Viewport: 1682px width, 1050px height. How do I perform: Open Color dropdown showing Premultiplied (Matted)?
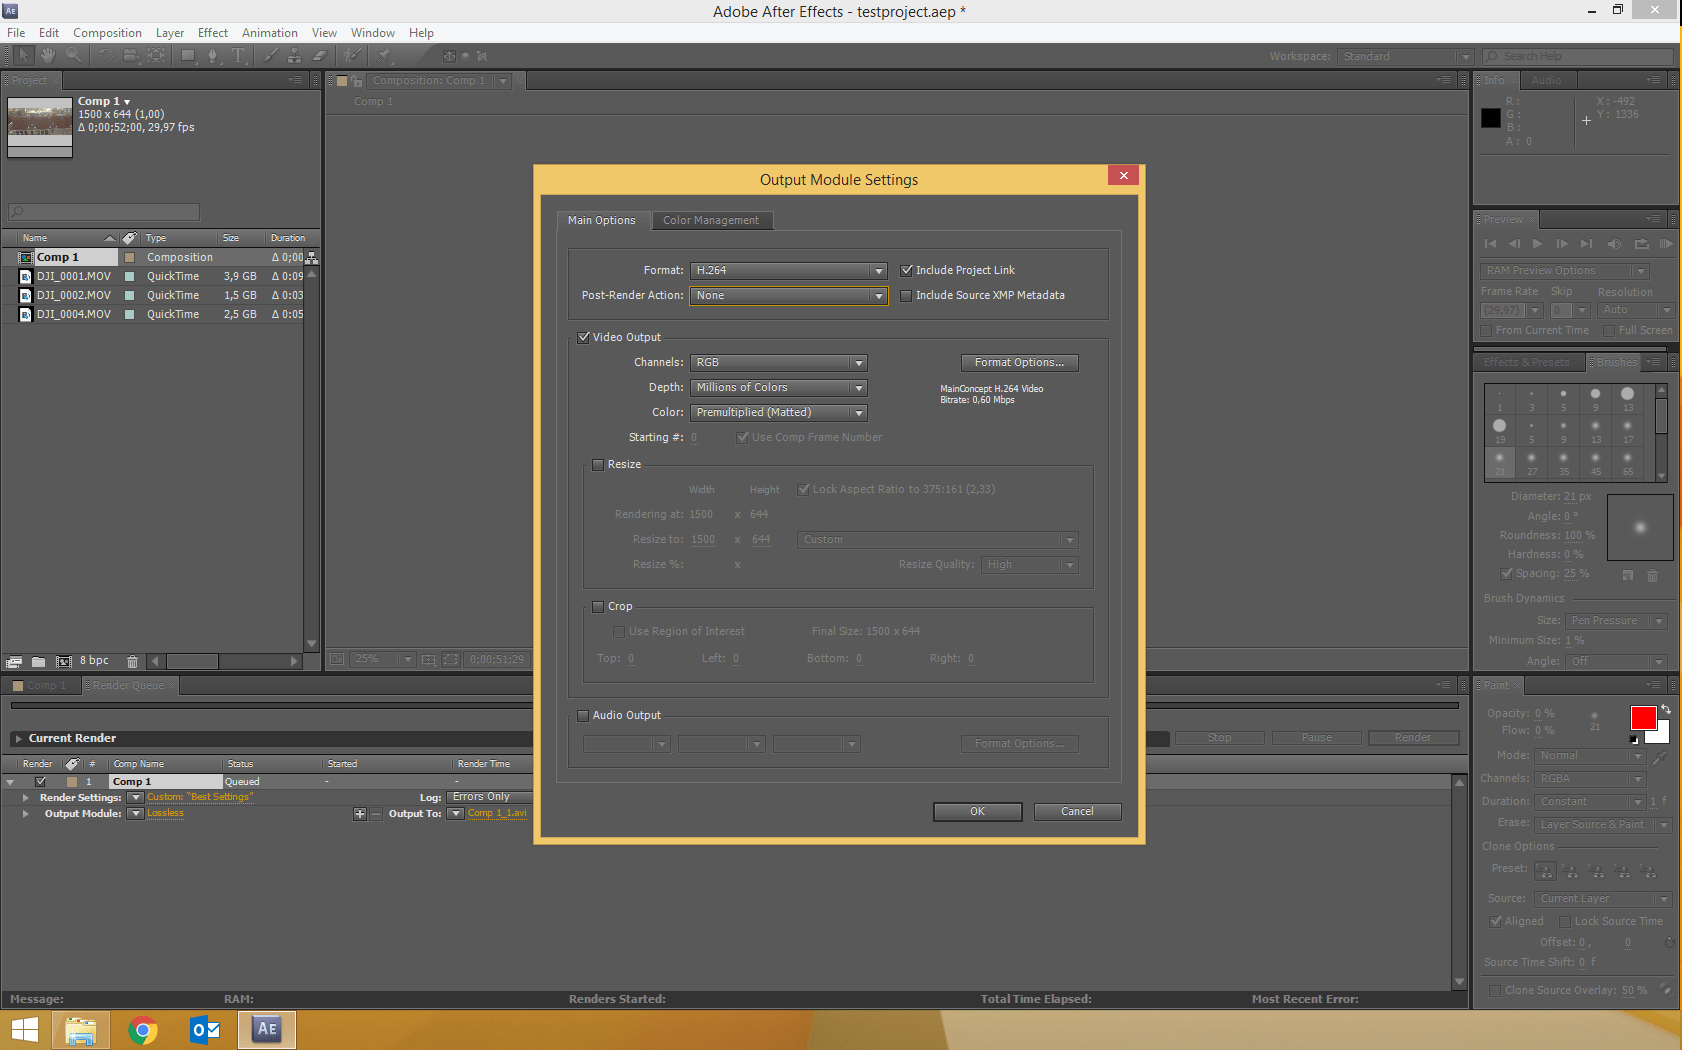tap(779, 412)
